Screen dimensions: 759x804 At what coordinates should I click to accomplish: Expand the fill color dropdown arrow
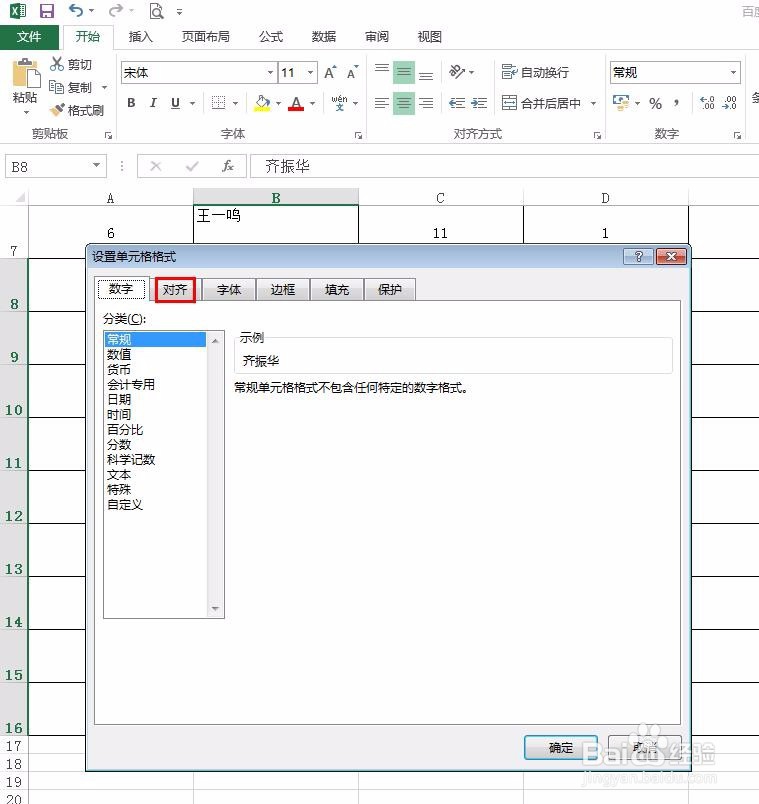(278, 103)
